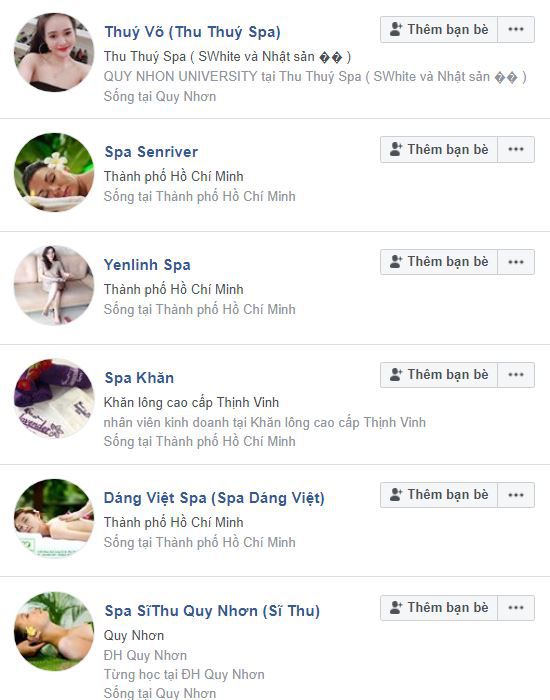Send friend request to Yenlinh Spa

tap(439, 262)
